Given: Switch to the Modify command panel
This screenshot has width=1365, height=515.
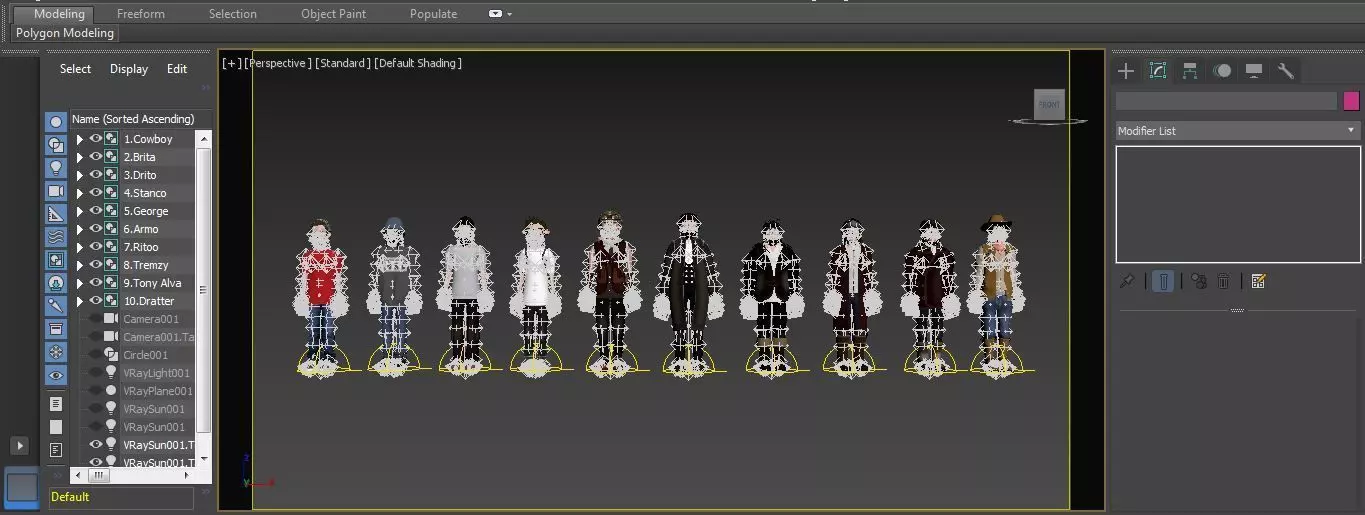Looking at the screenshot, I should (1158, 70).
